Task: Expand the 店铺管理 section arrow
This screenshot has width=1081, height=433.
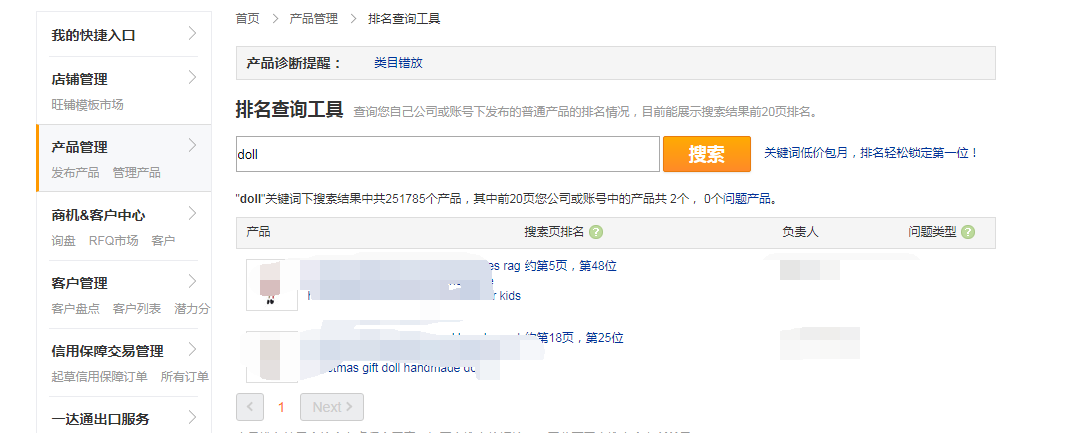Action: (192, 77)
